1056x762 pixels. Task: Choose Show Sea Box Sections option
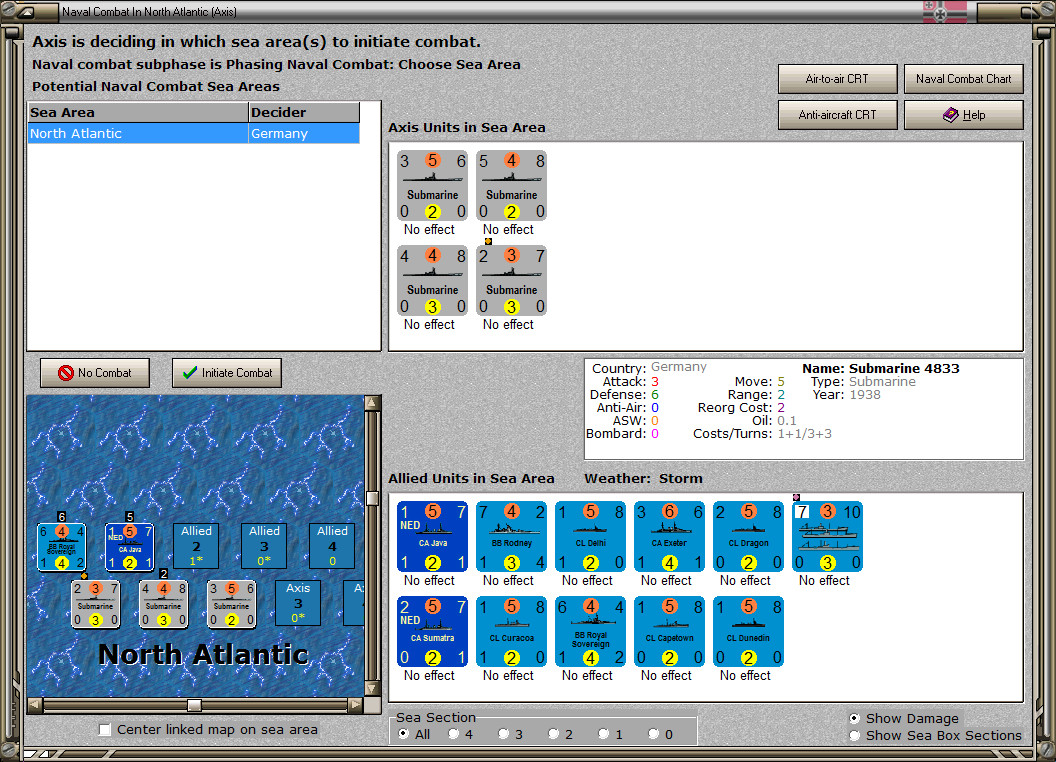coord(854,736)
